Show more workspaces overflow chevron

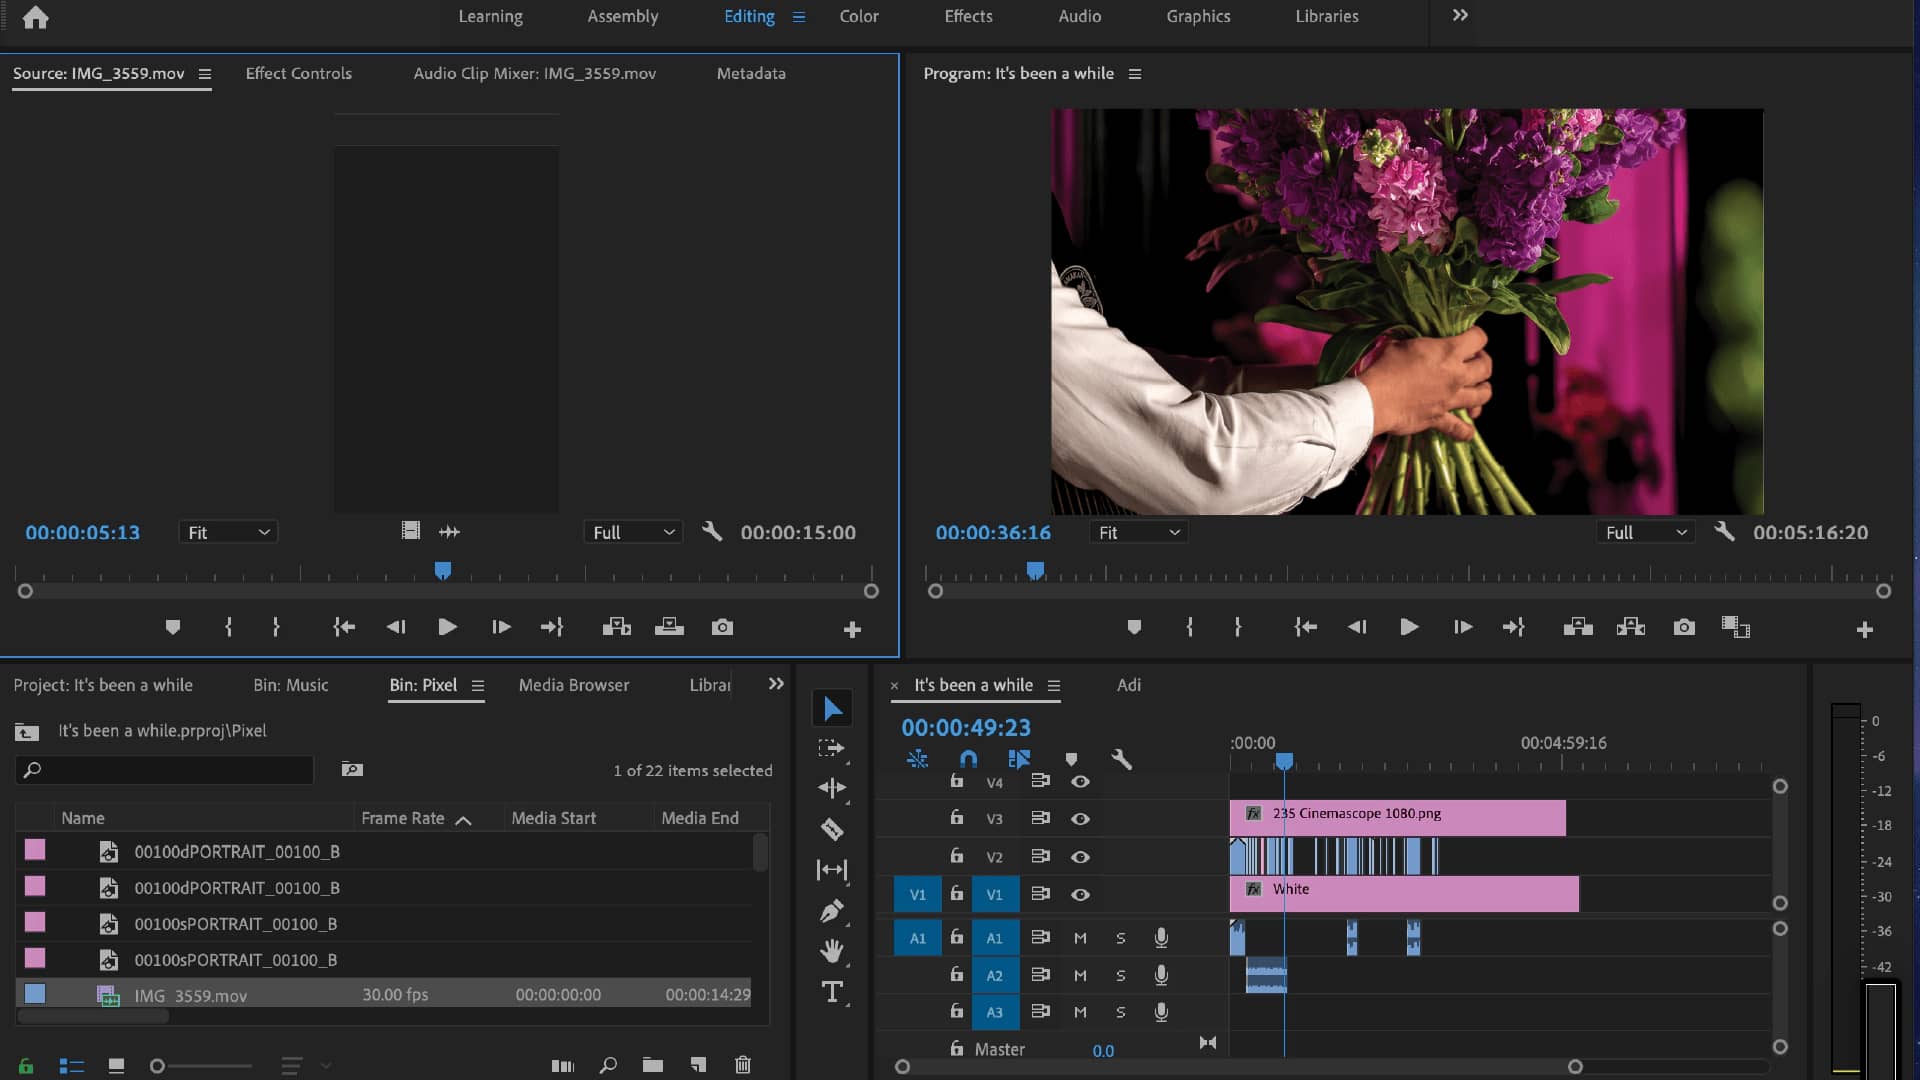click(1460, 15)
